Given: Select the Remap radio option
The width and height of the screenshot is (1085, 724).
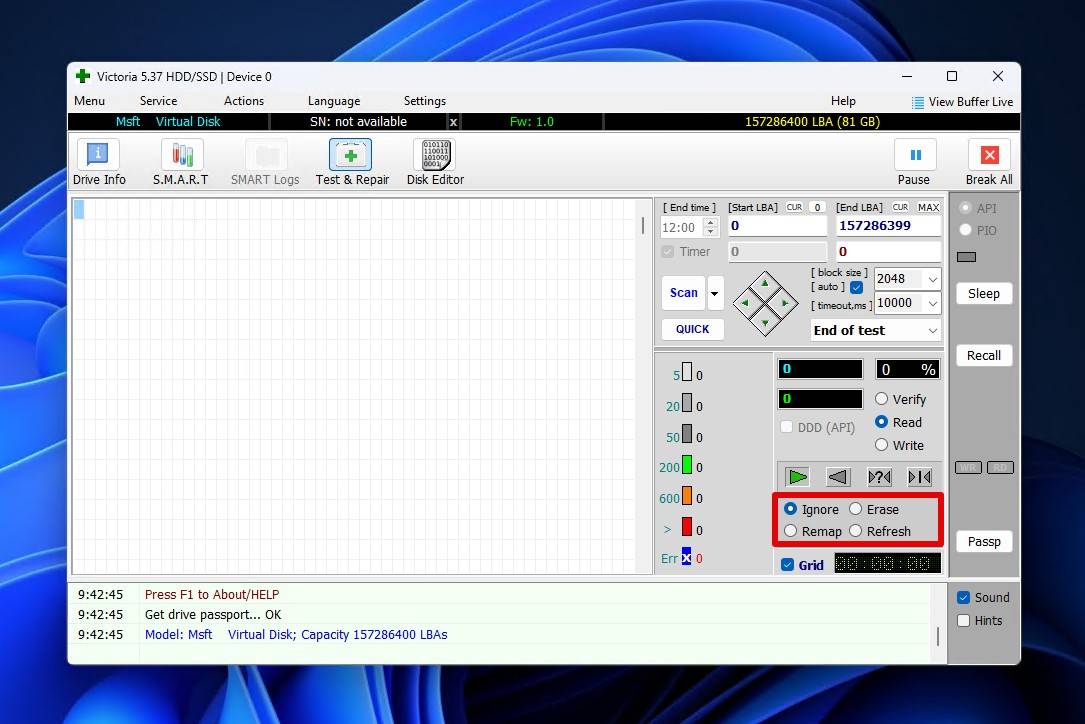Looking at the screenshot, I should point(791,531).
